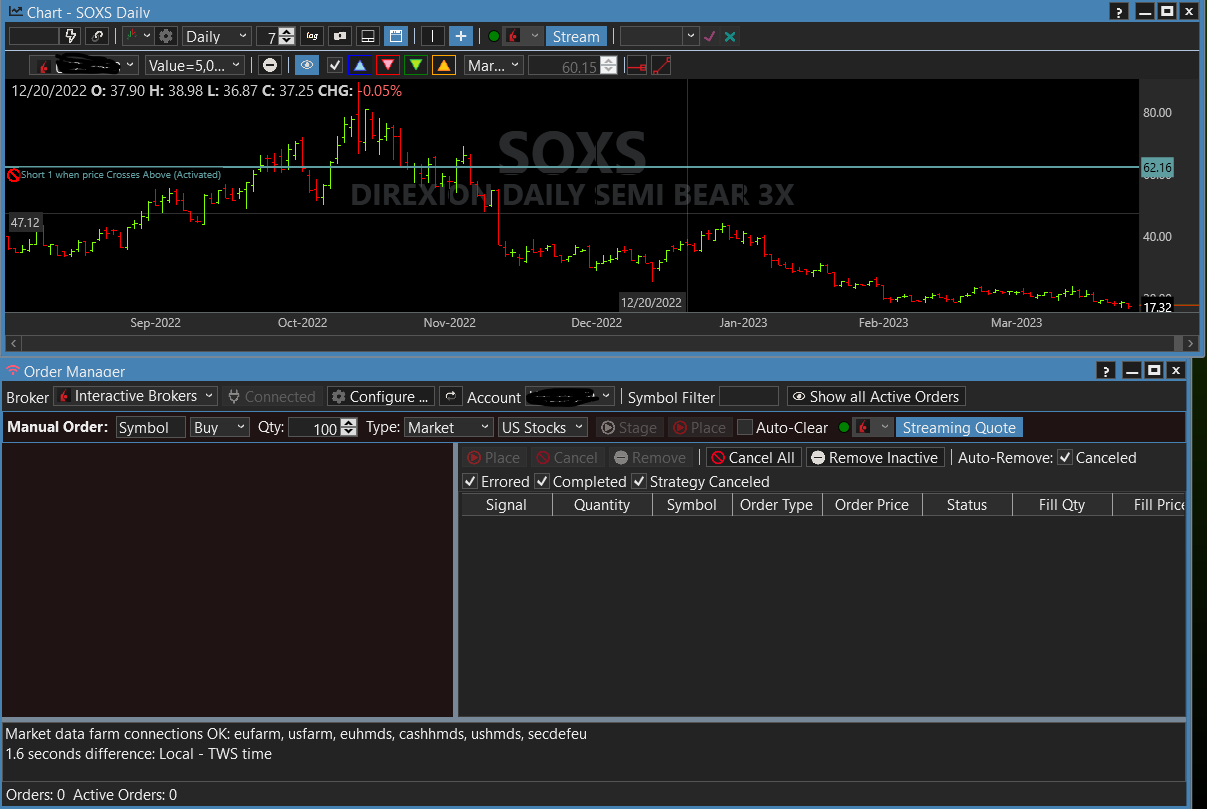Click the red down-triangle sell icon
The width and height of the screenshot is (1207, 809).
click(x=388, y=65)
